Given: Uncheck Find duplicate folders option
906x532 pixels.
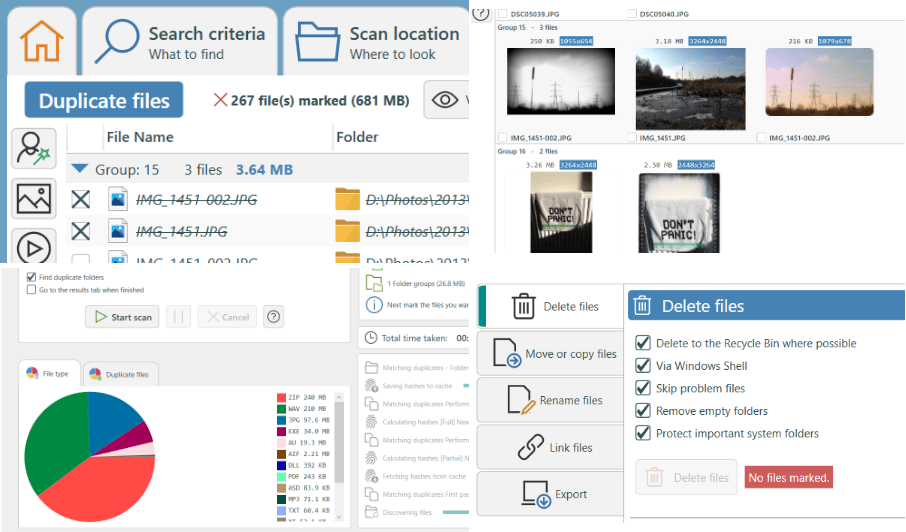Looking at the screenshot, I should tap(31, 277).
